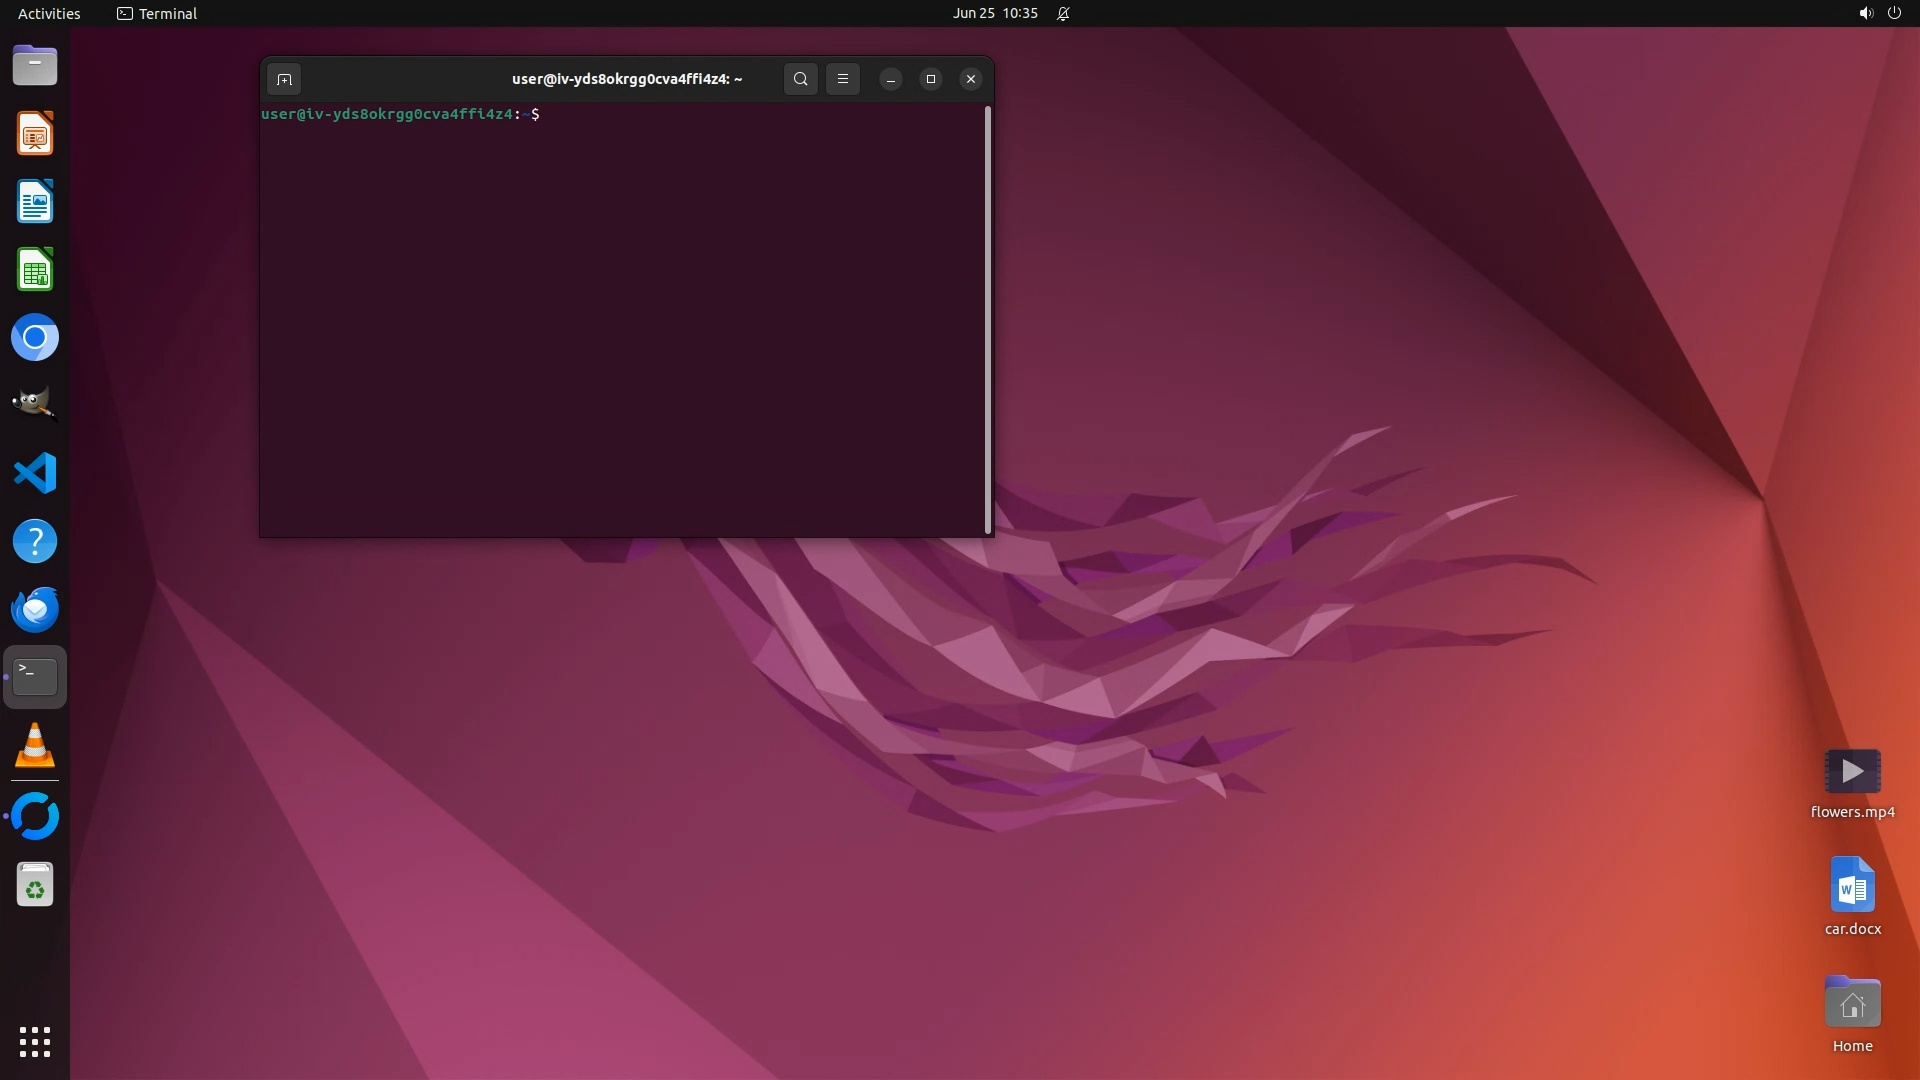
Task: Open the Files manager from dock
Action: coord(35,66)
